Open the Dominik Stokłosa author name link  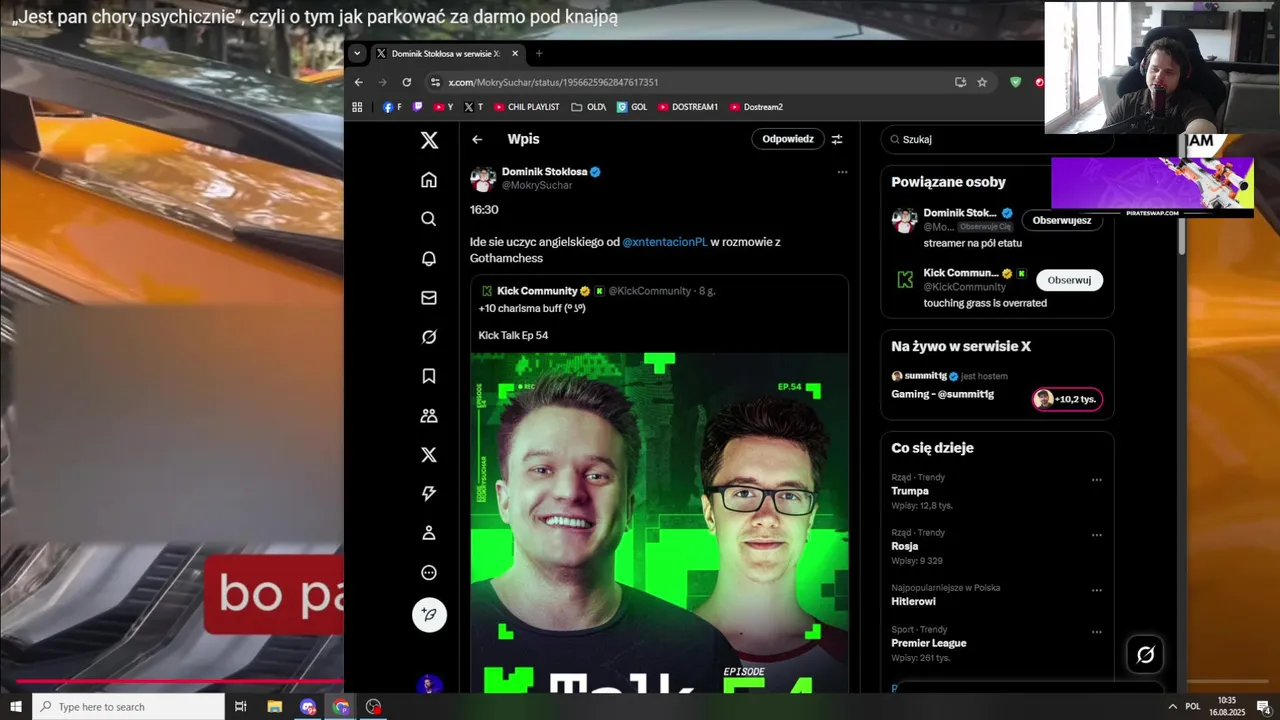point(545,172)
